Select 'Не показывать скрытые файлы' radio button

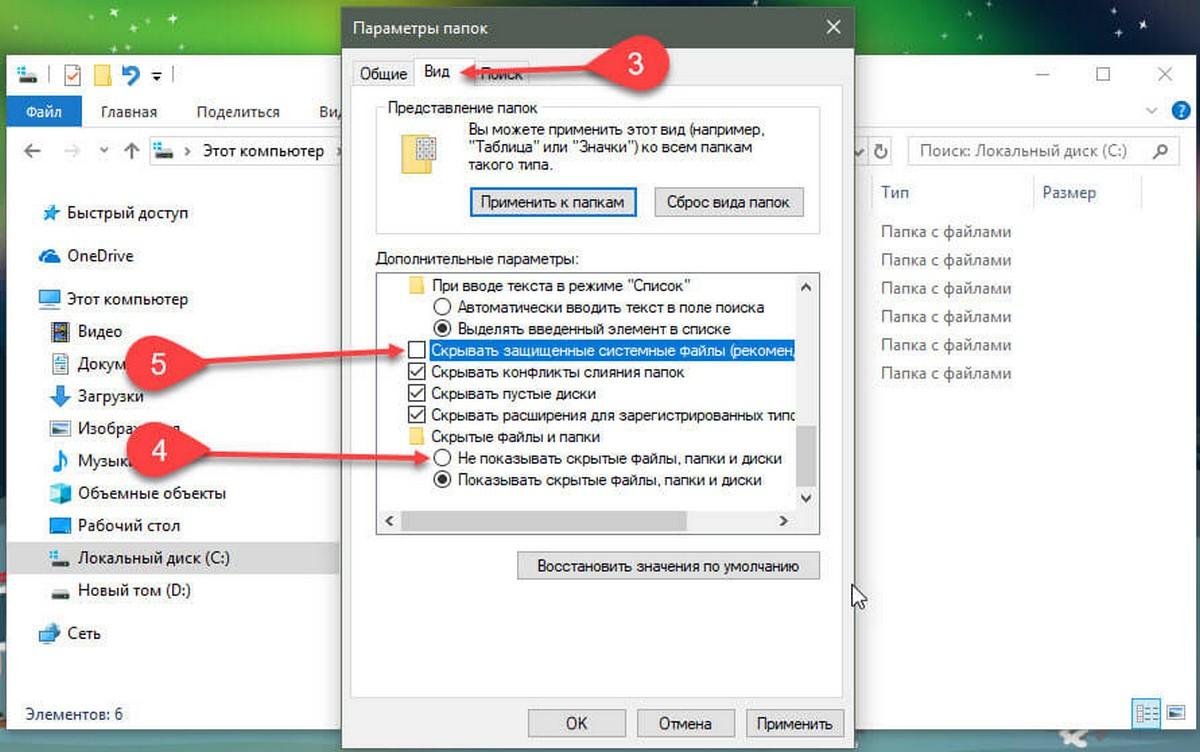tap(442, 458)
